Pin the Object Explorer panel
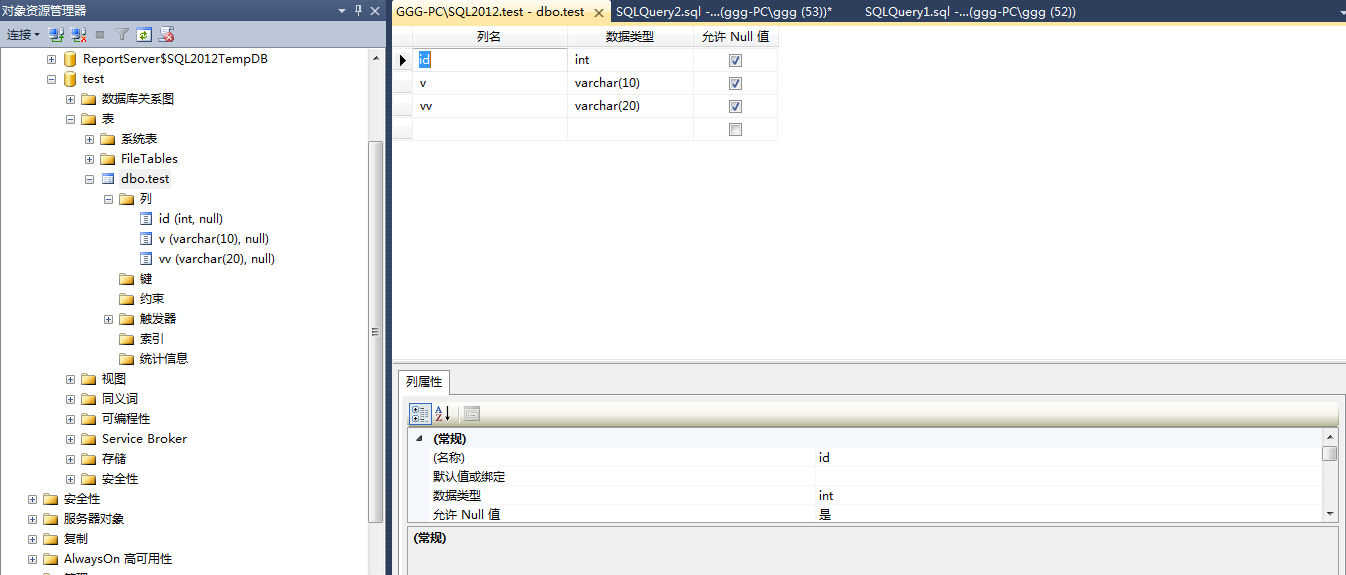The image size is (1346, 575). pos(359,10)
